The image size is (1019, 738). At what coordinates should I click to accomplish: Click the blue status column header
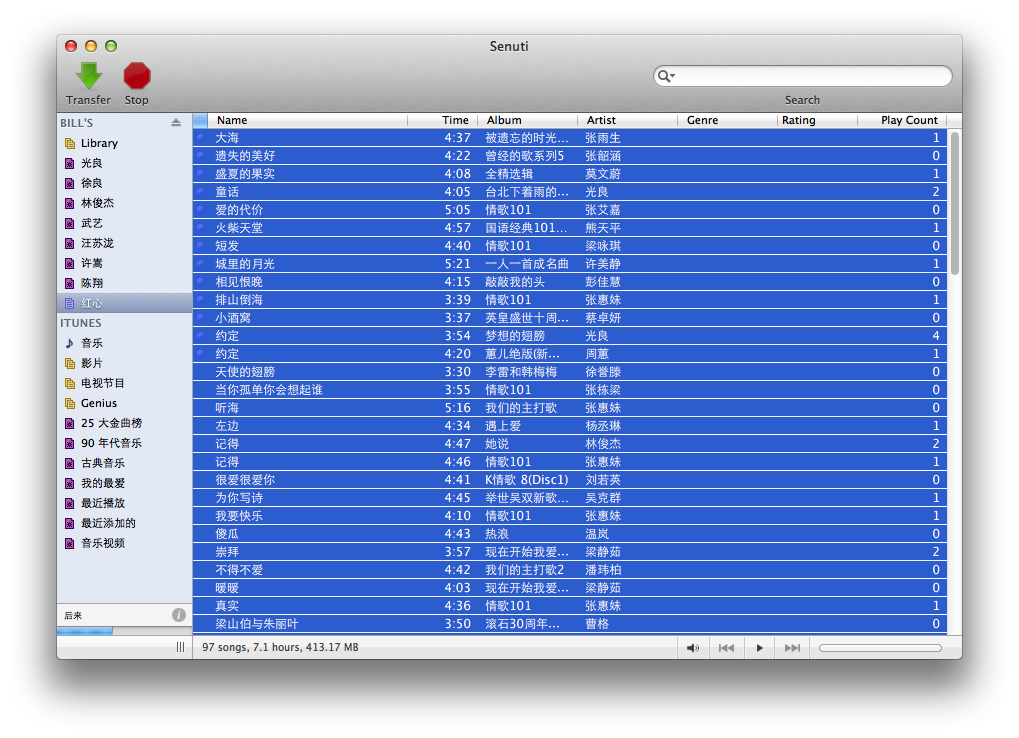click(x=200, y=120)
